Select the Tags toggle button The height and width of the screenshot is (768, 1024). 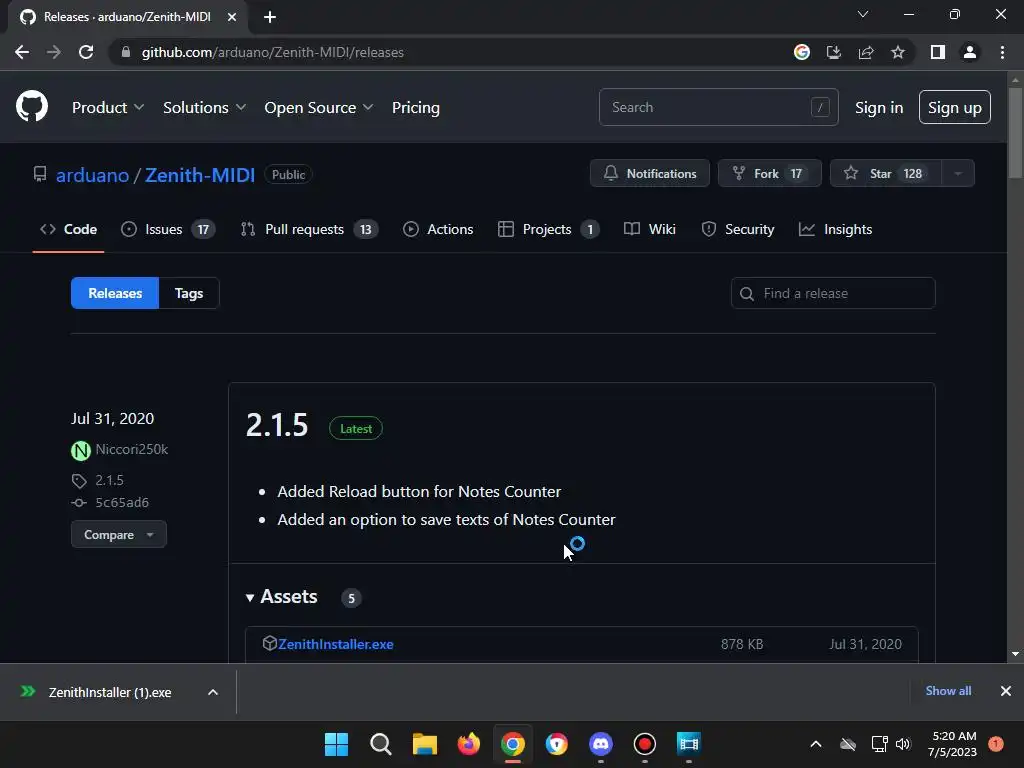tap(189, 293)
